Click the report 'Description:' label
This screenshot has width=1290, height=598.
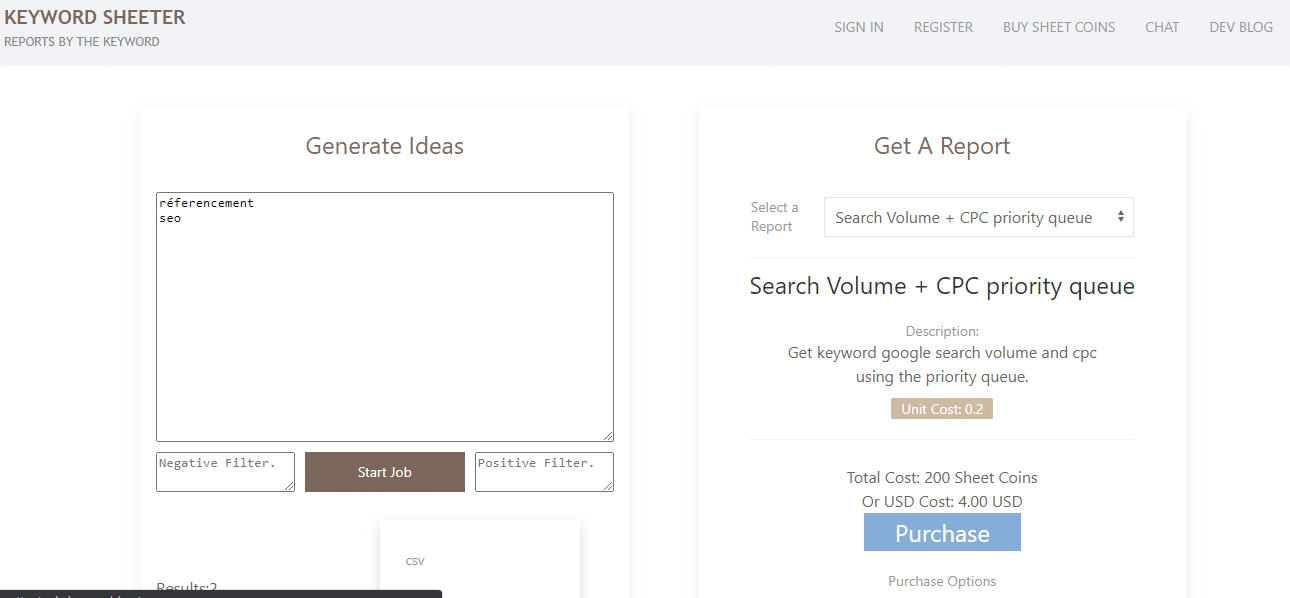pyautogui.click(x=942, y=331)
